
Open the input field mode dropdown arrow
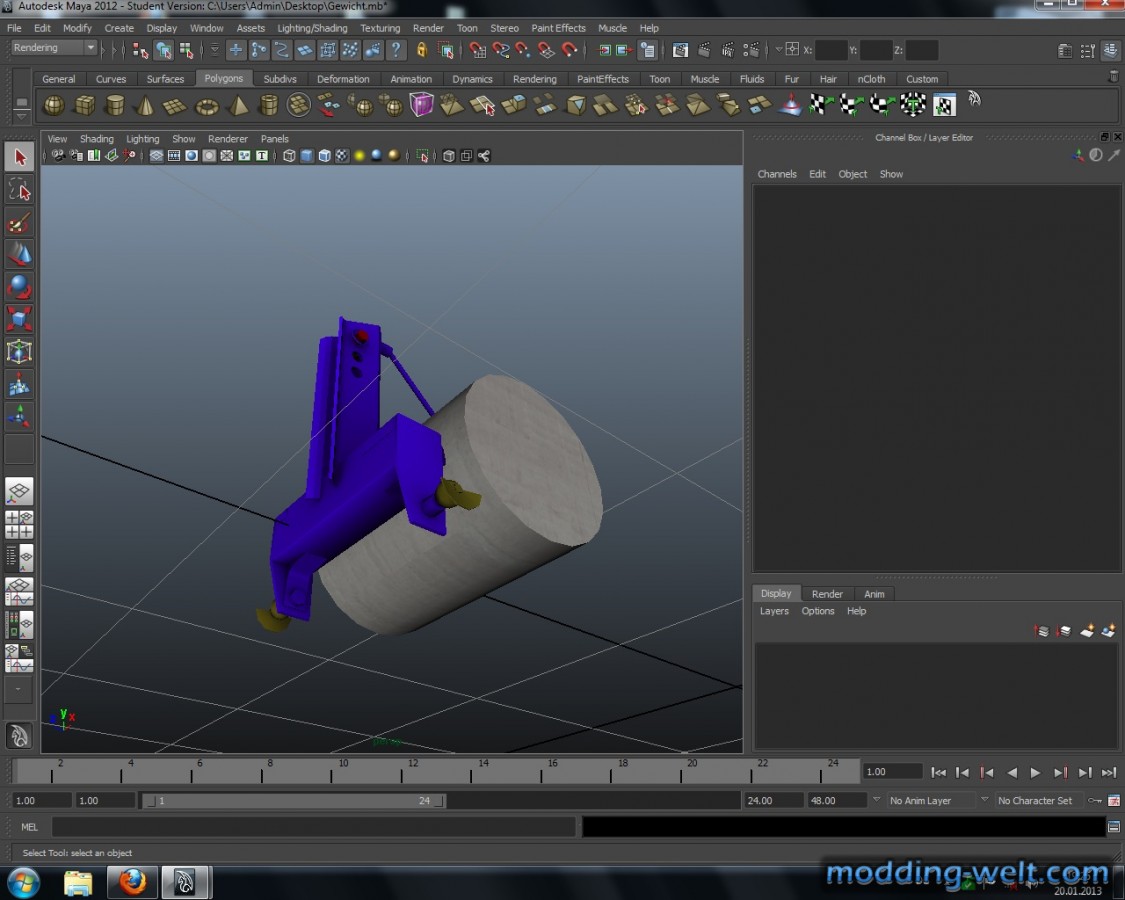pos(778,50)
